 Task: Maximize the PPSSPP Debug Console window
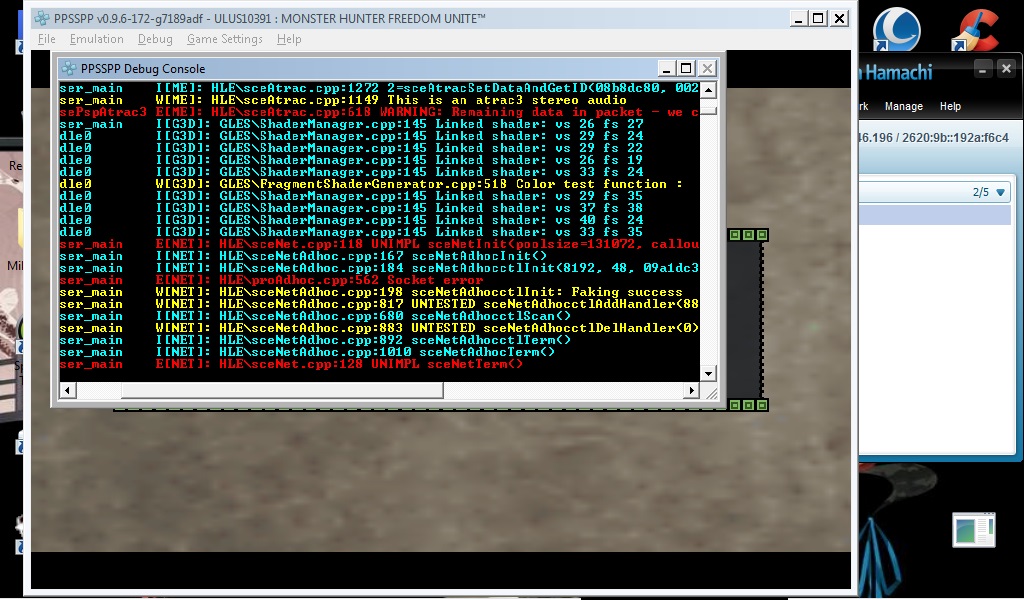685,68
